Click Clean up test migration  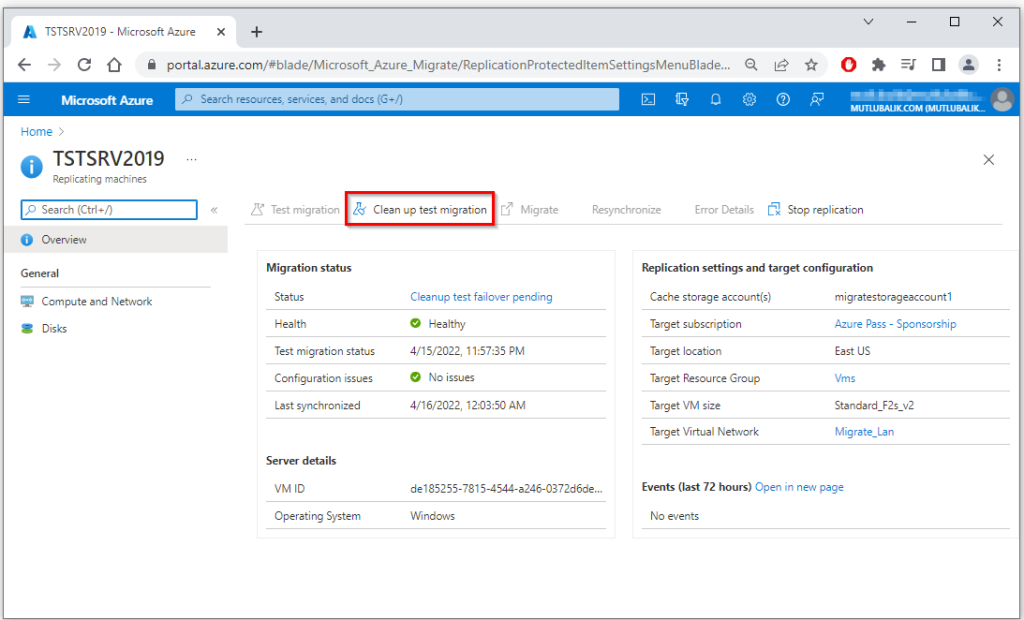(x=420, y=210)
